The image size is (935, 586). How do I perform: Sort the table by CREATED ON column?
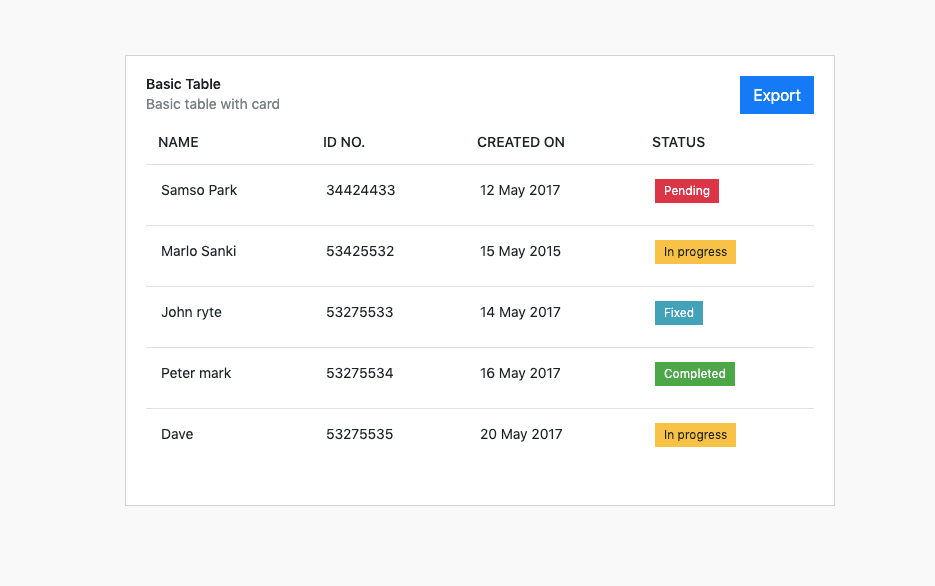(x=521, y=142)
